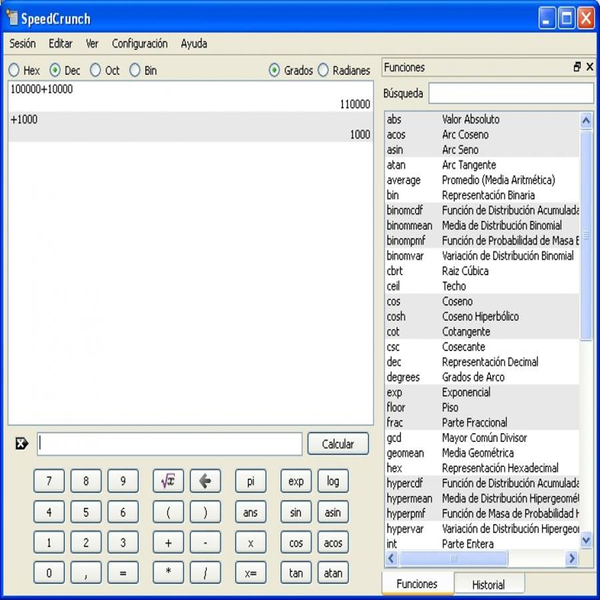The width and height of the screenshot is (600, 600).
Task: Open the Ayuda menu
Action: 194,44
